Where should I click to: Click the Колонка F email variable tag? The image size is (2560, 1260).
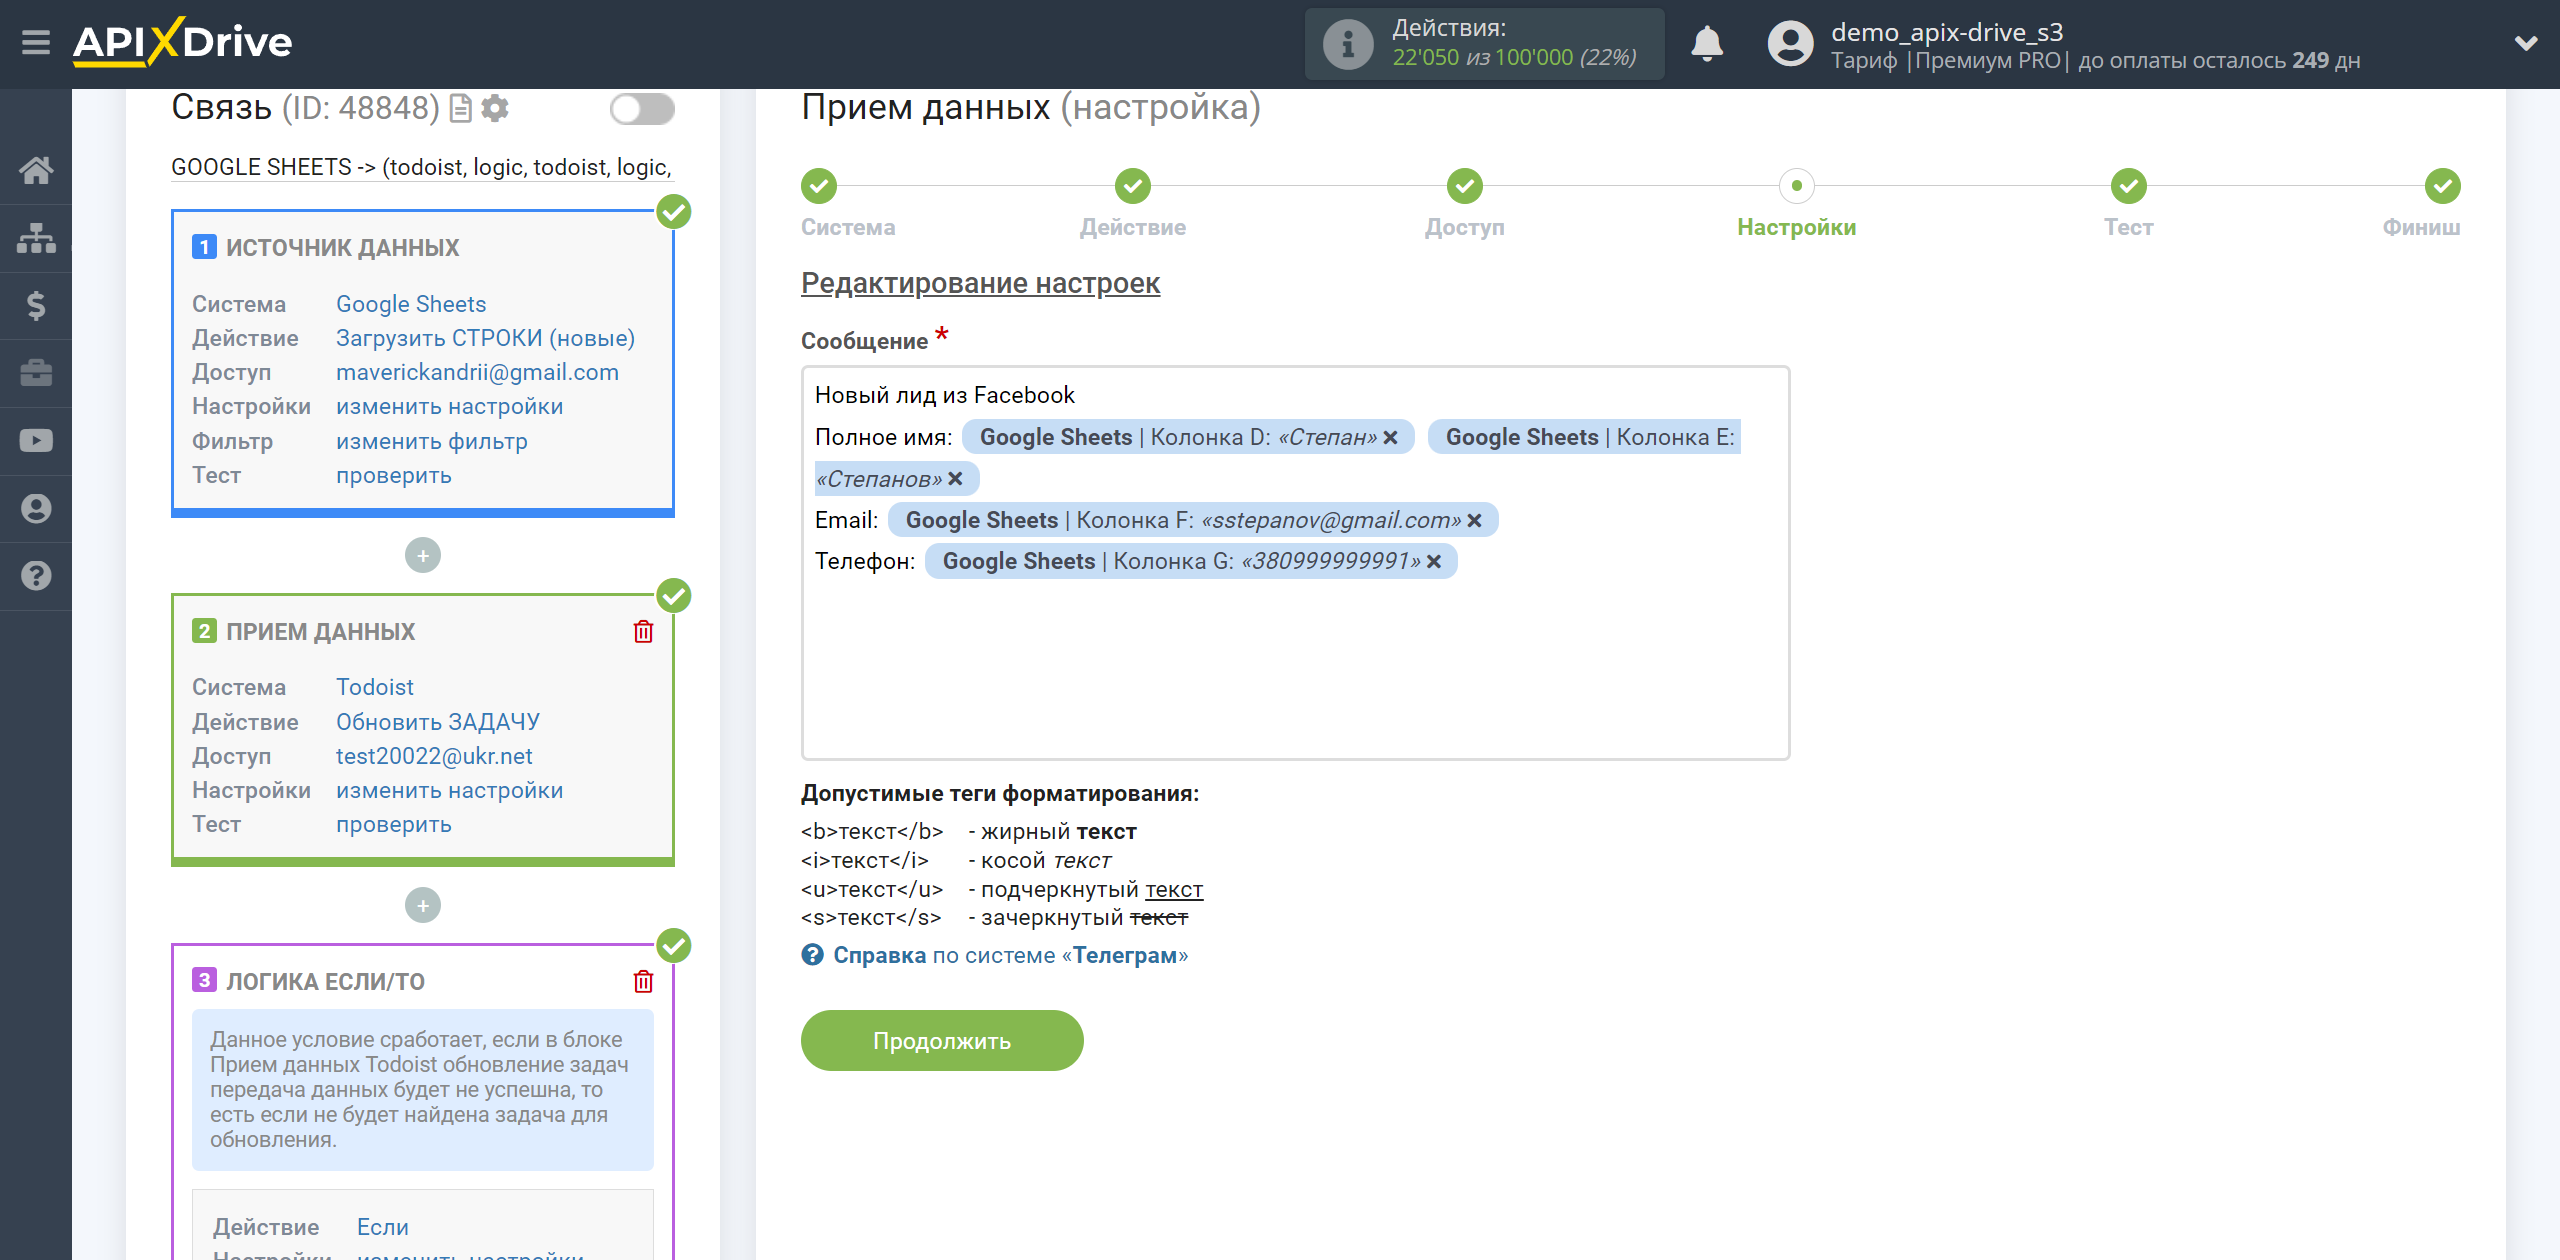[1193, 520]
